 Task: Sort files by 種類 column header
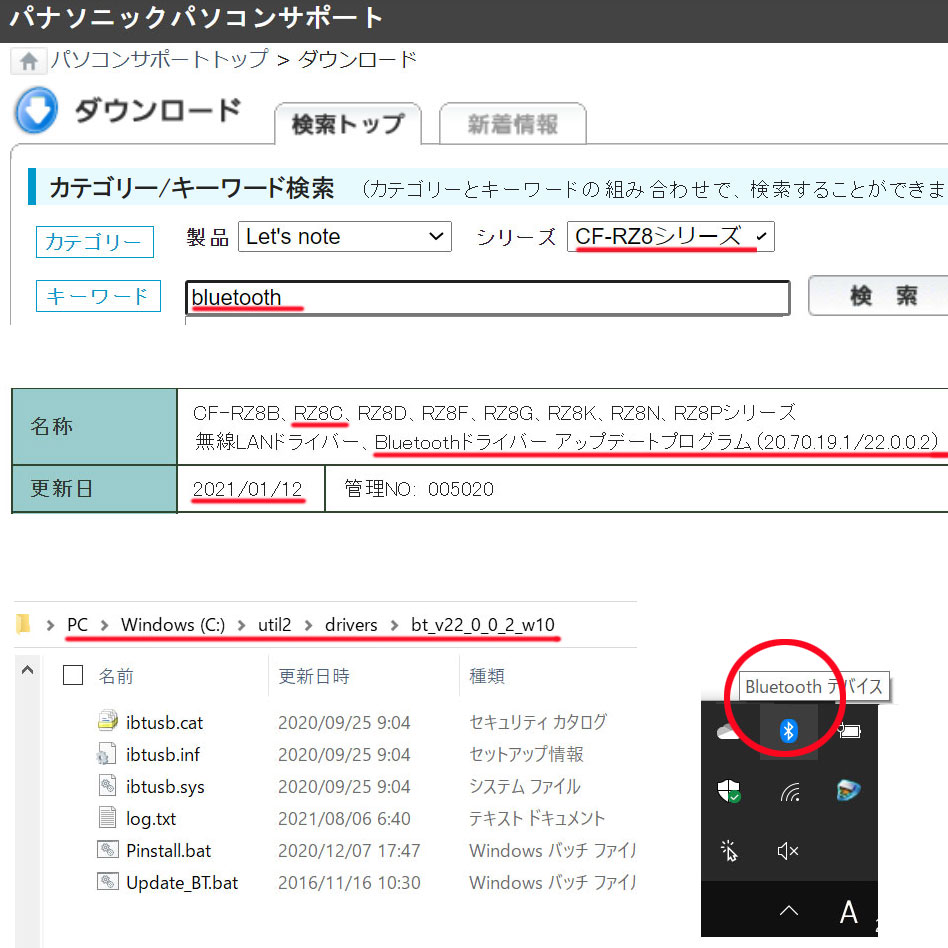(487, 676)
